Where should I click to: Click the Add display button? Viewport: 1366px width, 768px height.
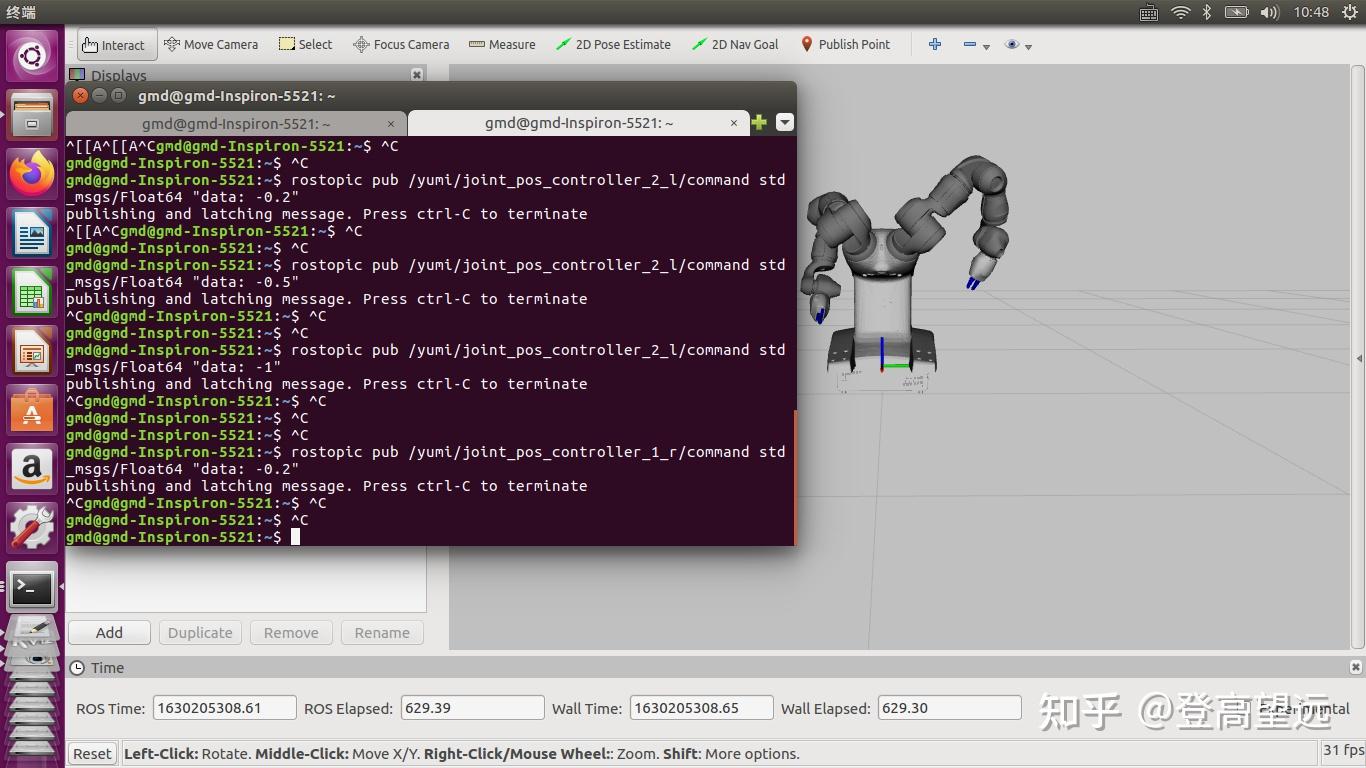[109, 632]
